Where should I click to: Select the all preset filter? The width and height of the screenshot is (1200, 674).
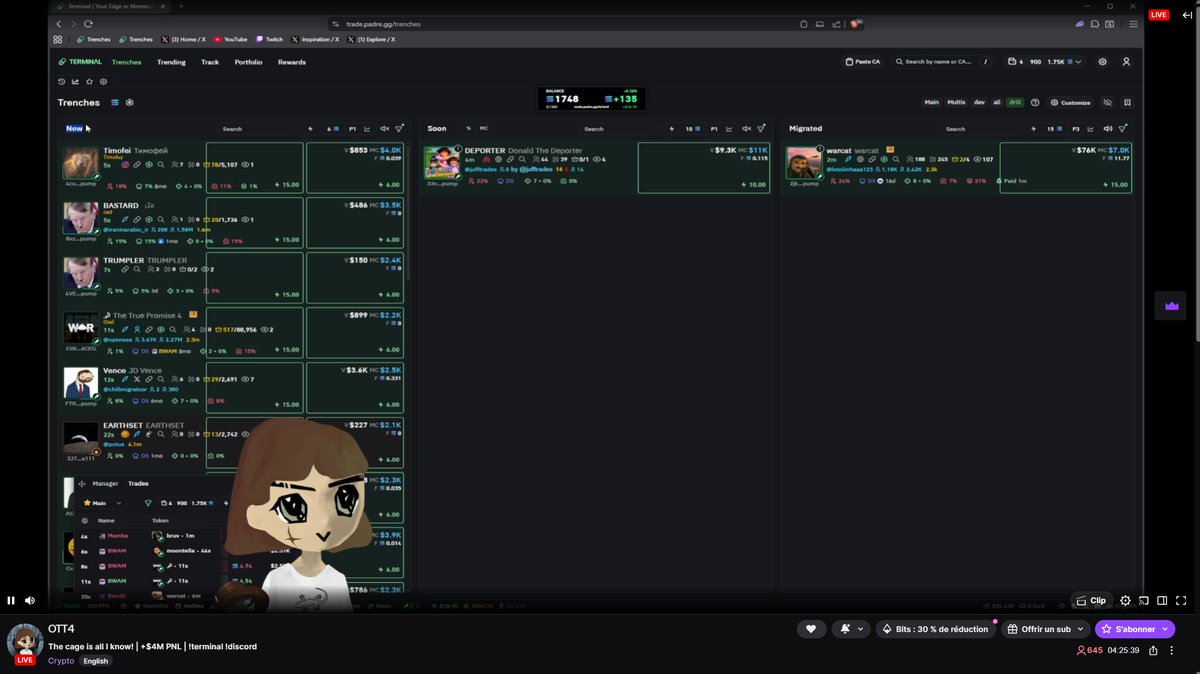[x=997, y=102]
